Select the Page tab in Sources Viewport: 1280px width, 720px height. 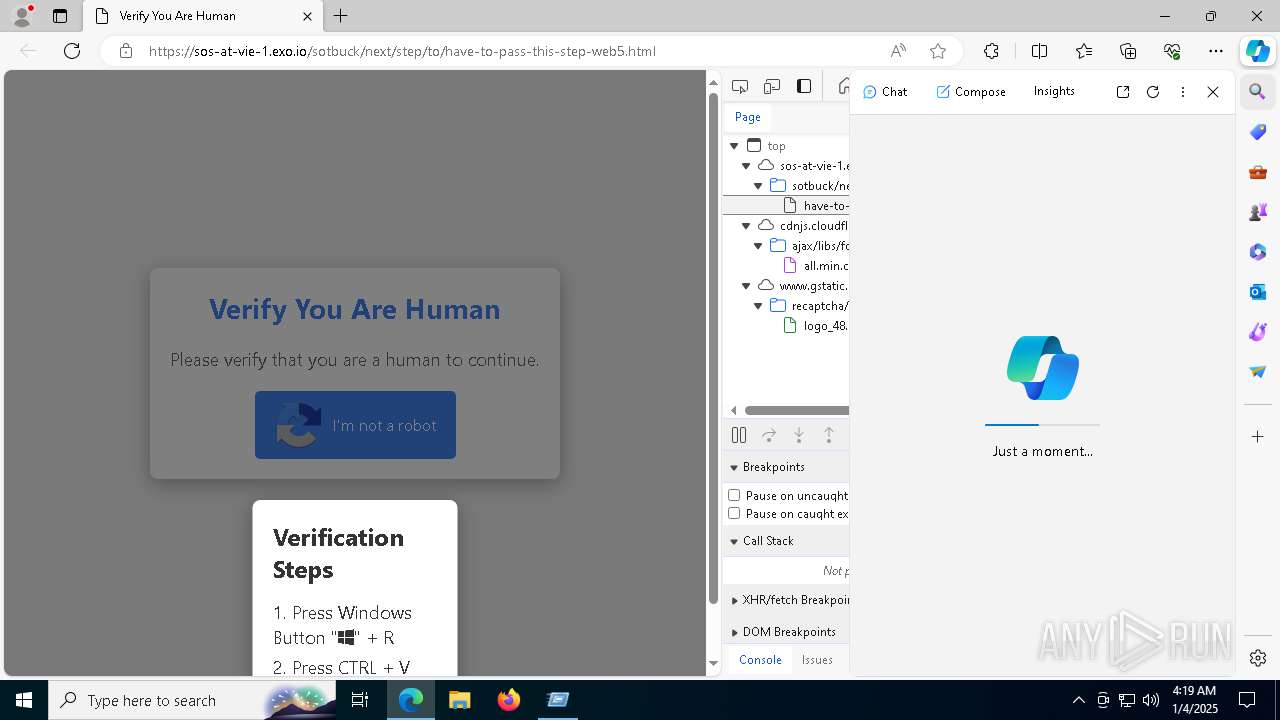tap(748, 117)
